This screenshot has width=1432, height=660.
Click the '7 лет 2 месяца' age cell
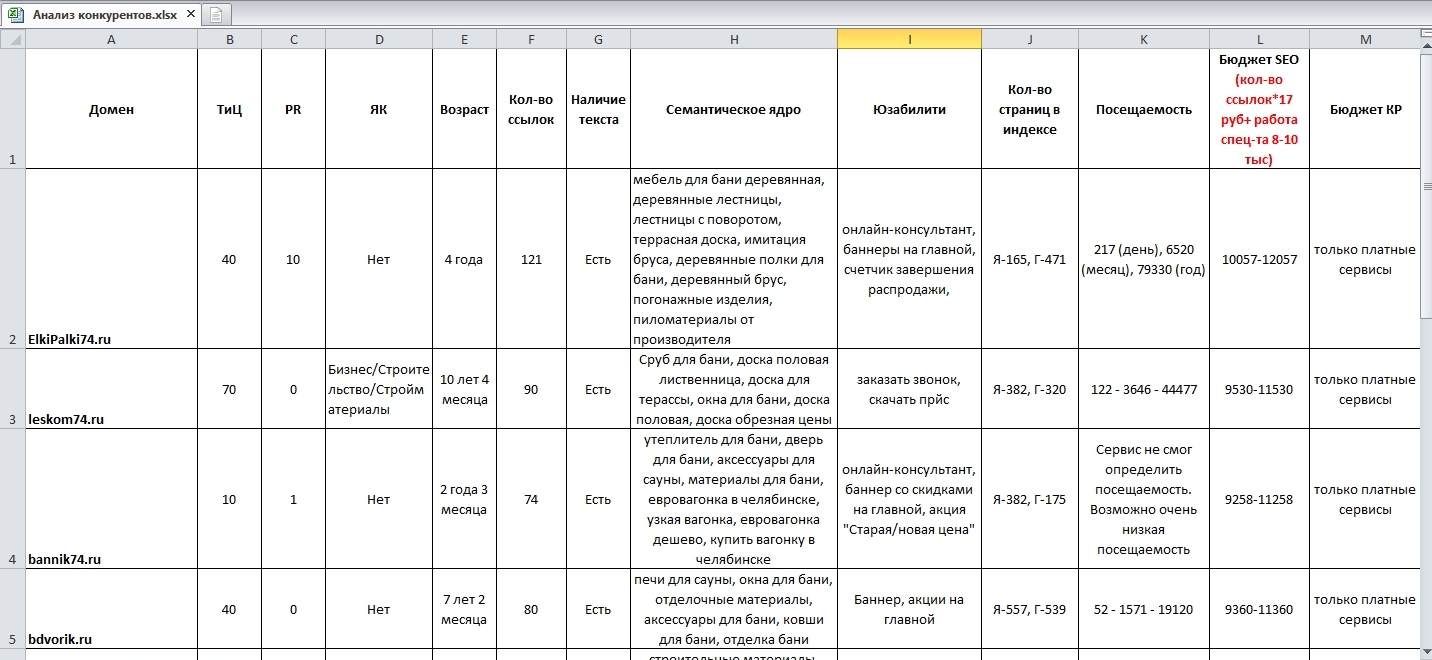pyautogui.click(x=464, y=609)
